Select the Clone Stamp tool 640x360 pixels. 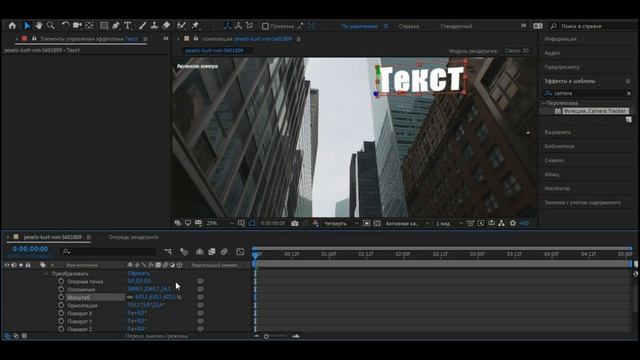pyautogui.click(x=154, y=26)
